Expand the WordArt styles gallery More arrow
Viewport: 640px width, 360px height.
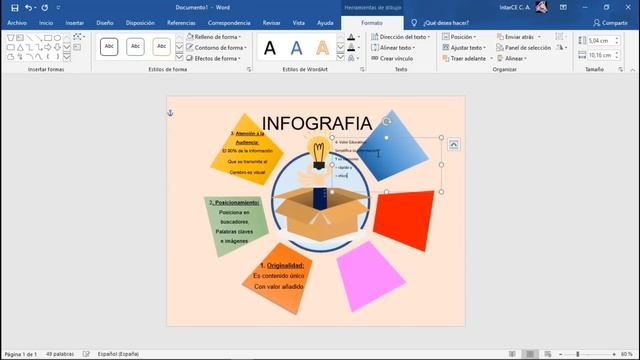pyautogui.click(x=340, y=57)
